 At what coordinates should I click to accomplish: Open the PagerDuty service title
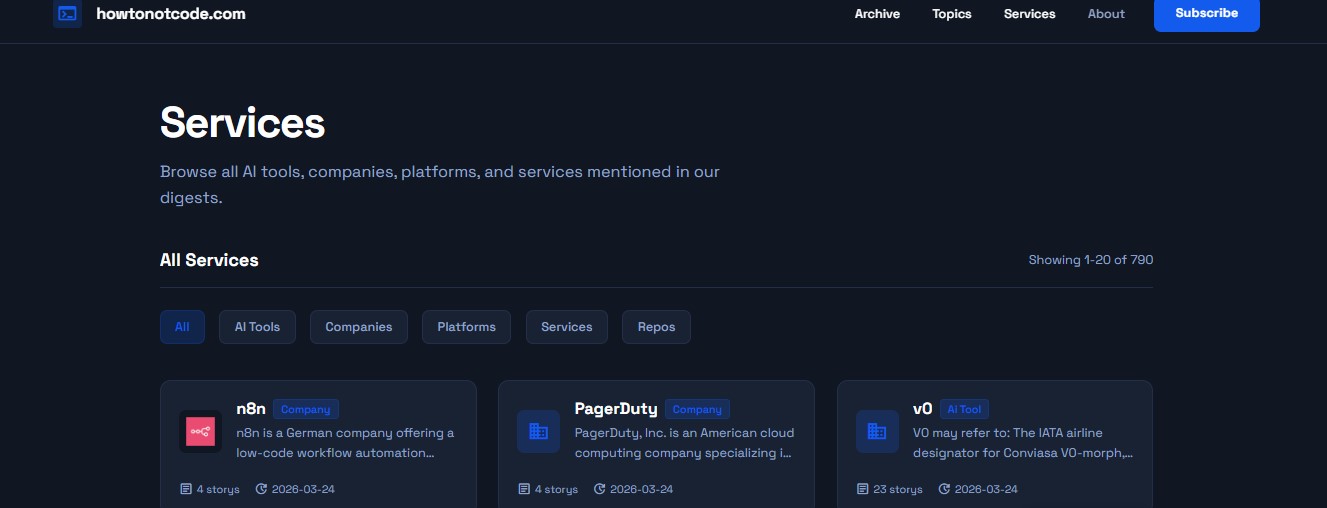point(616,409)
